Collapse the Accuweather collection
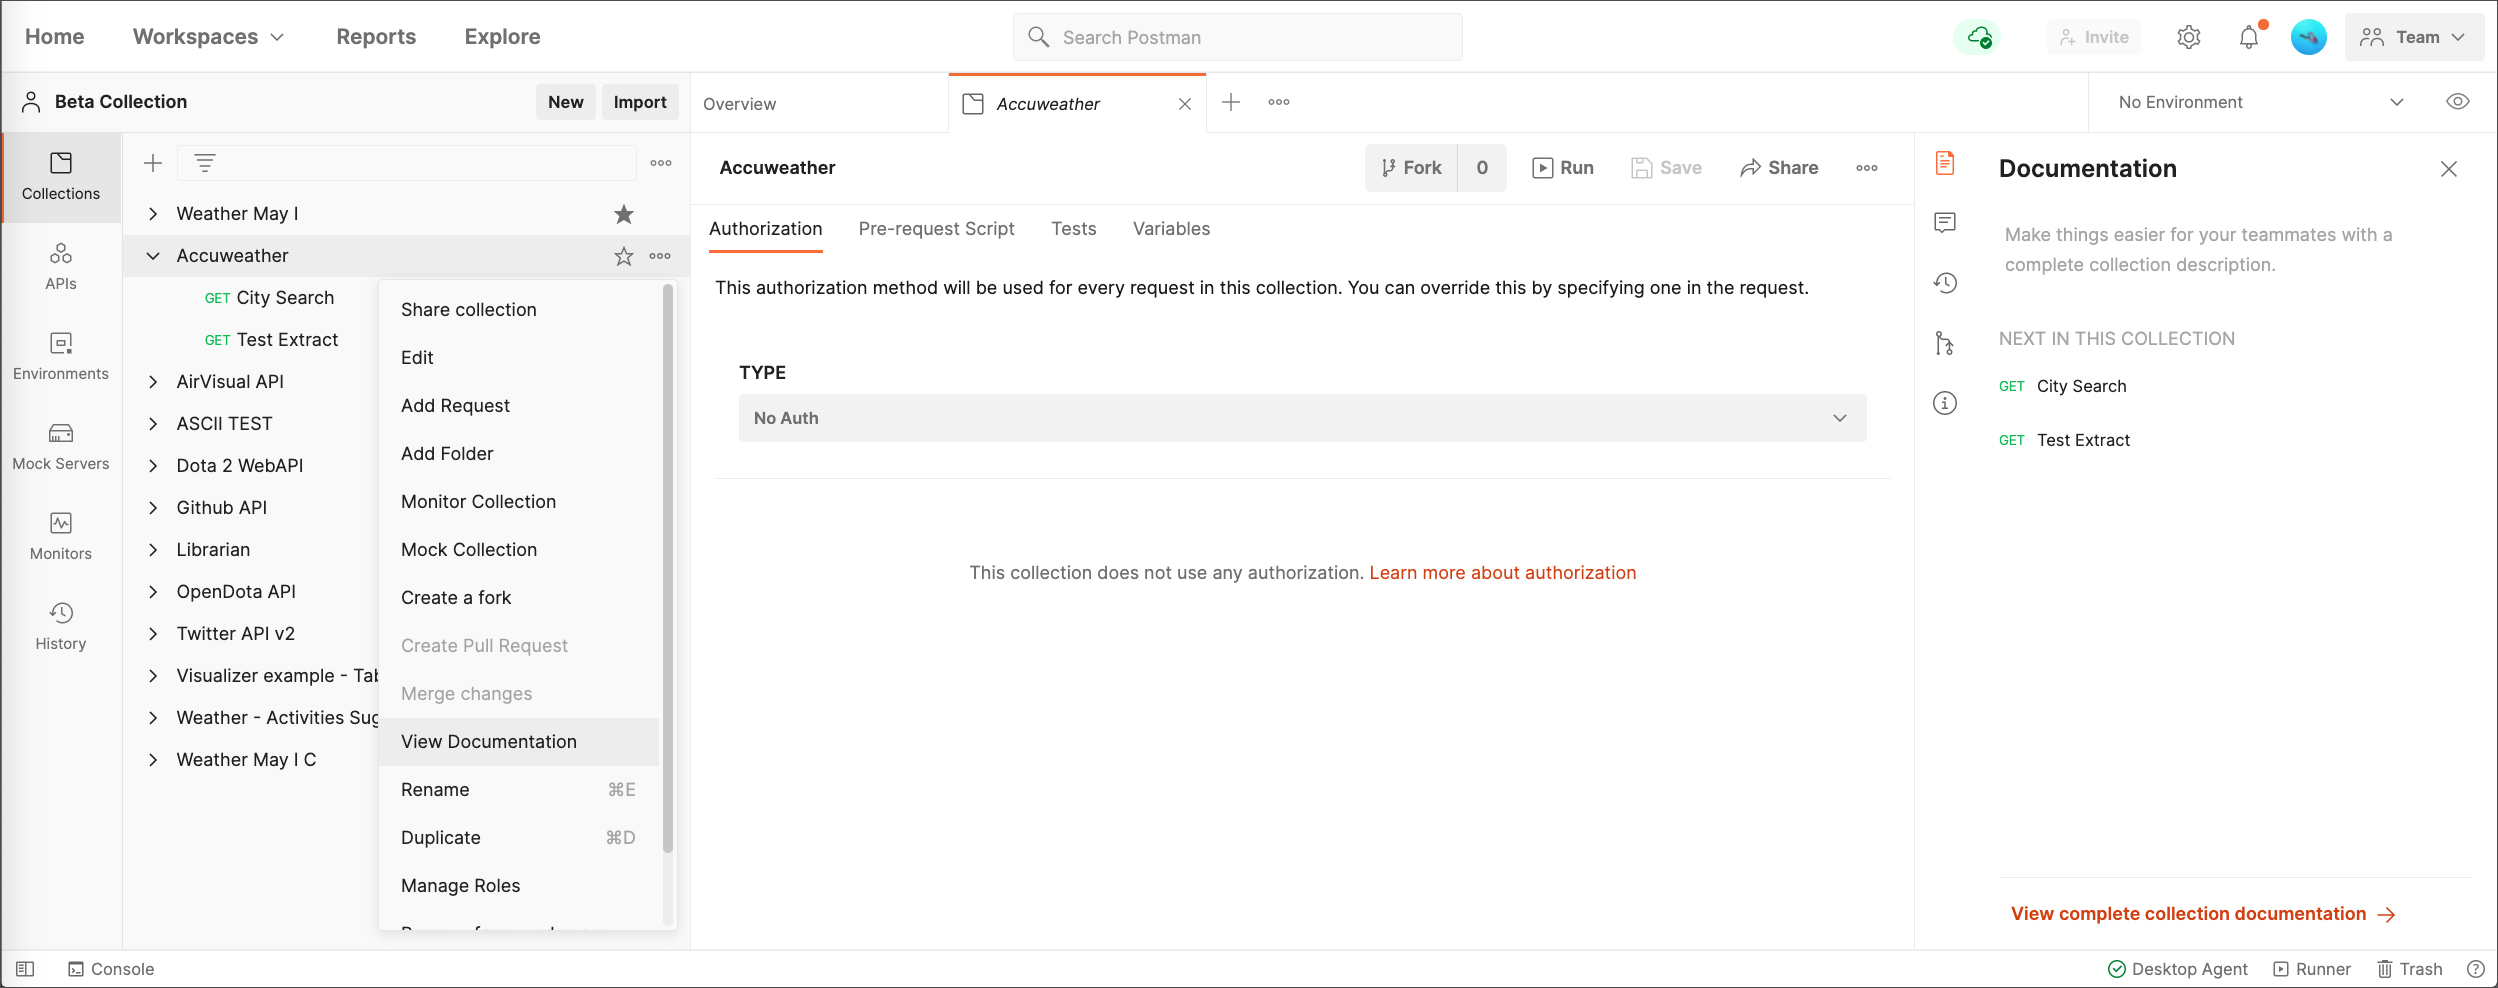The width and height of the screenshot is (2498, 988). [153, 256]
